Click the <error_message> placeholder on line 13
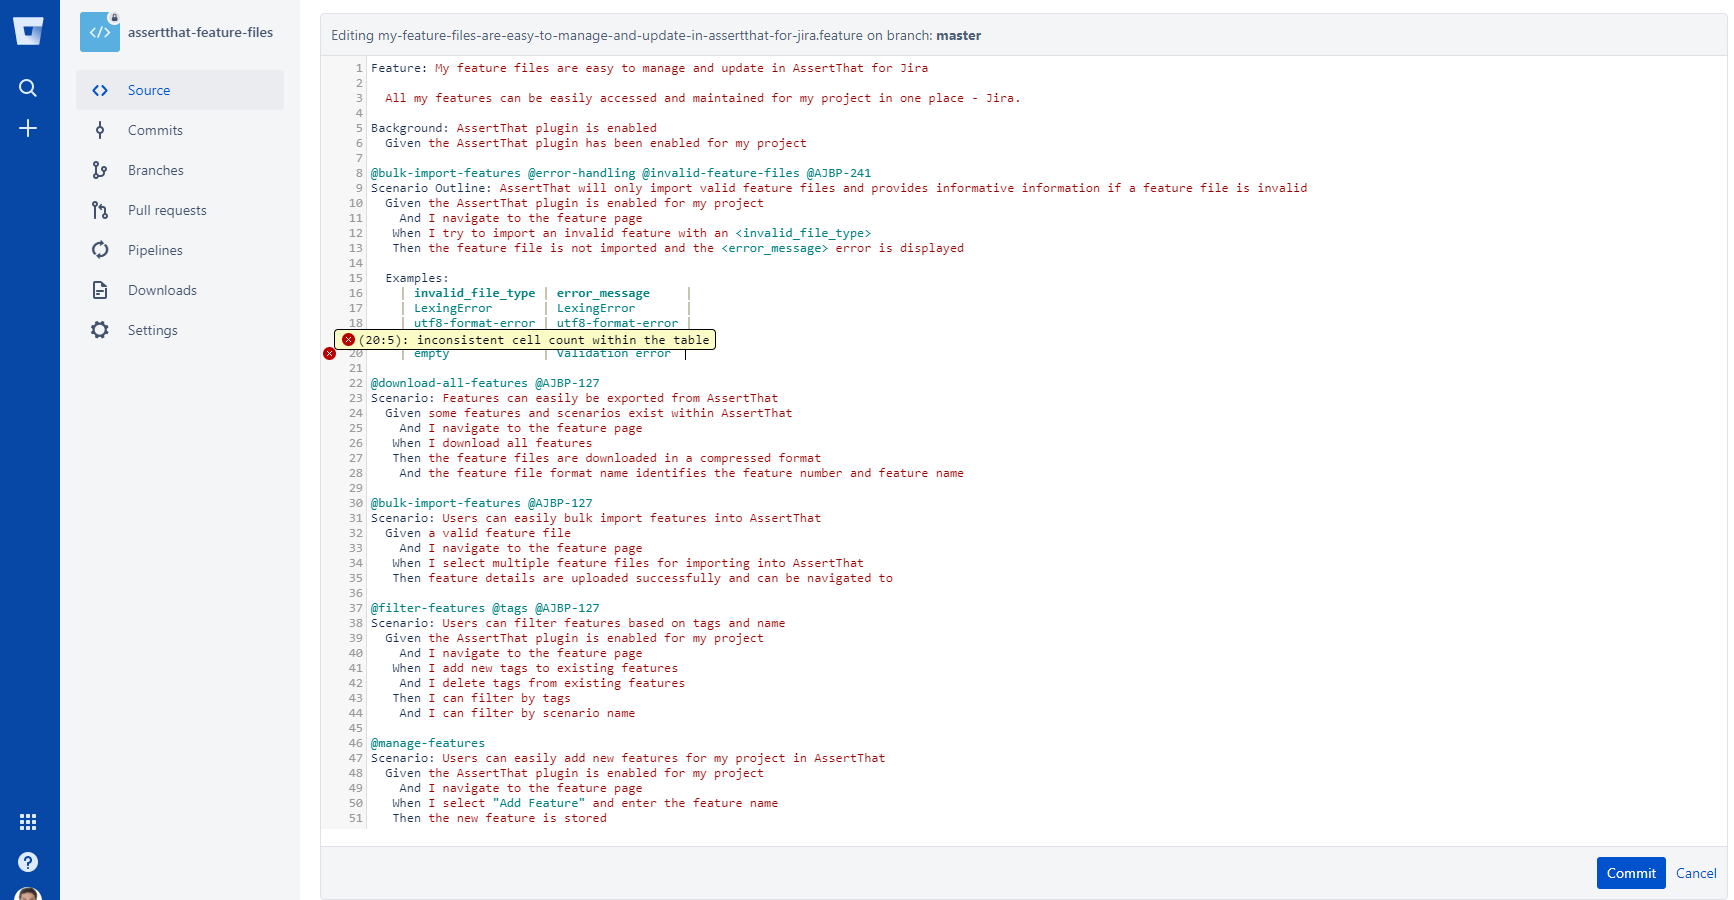Image resolution: width=1734 pixels, height=900 pixels. (x=775, y=248)
